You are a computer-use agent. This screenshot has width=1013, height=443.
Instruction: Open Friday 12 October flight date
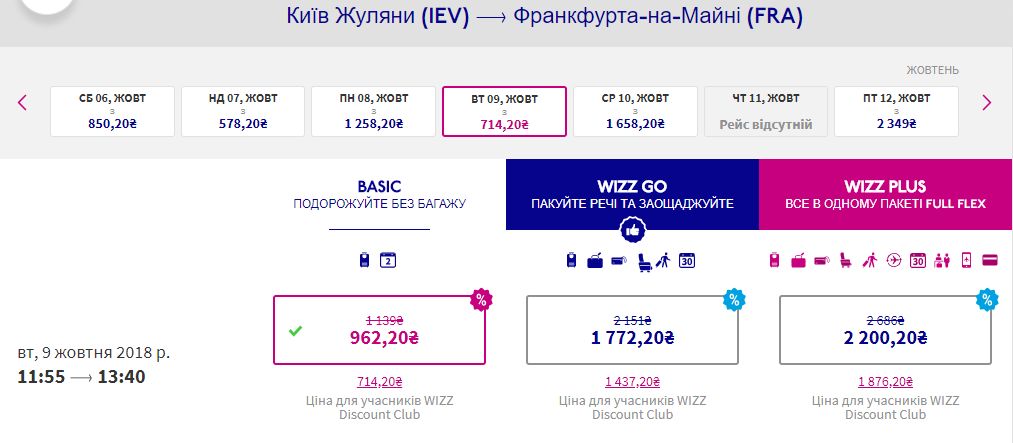click(x=896, y=111)
